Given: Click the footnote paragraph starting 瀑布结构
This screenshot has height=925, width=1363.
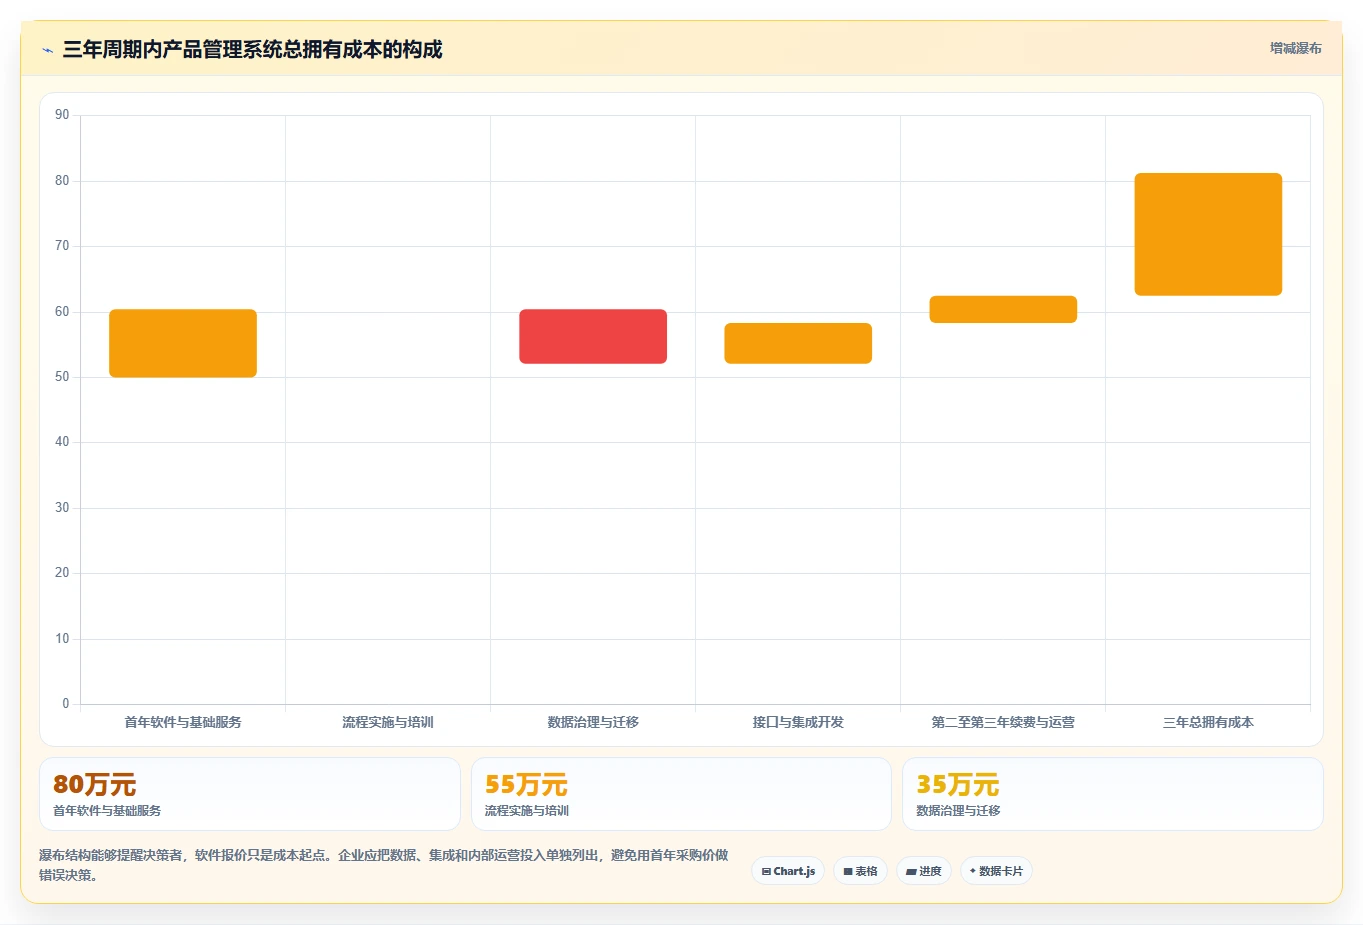Looking at the screenshot, I should (x=384, y=865).
